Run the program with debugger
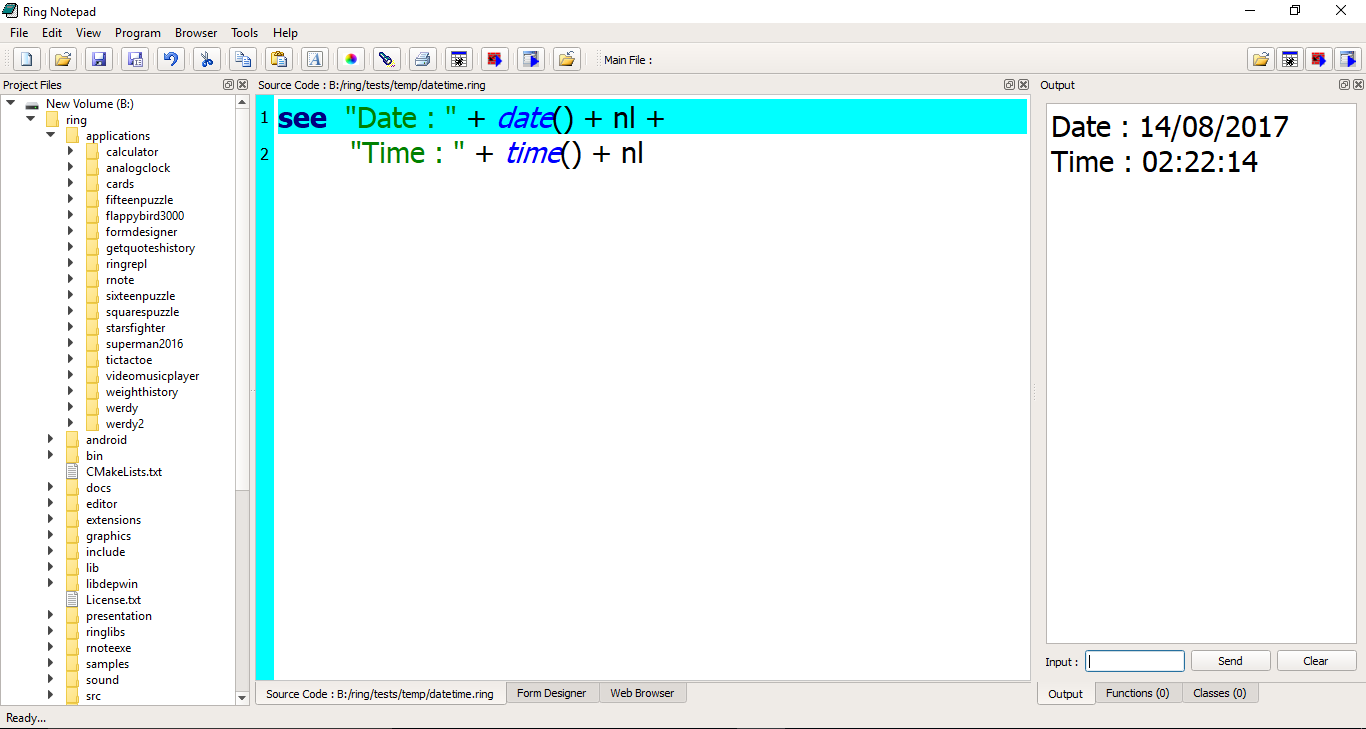Image resolution: width=1366 pixels, height=729 pixels. 495,59
